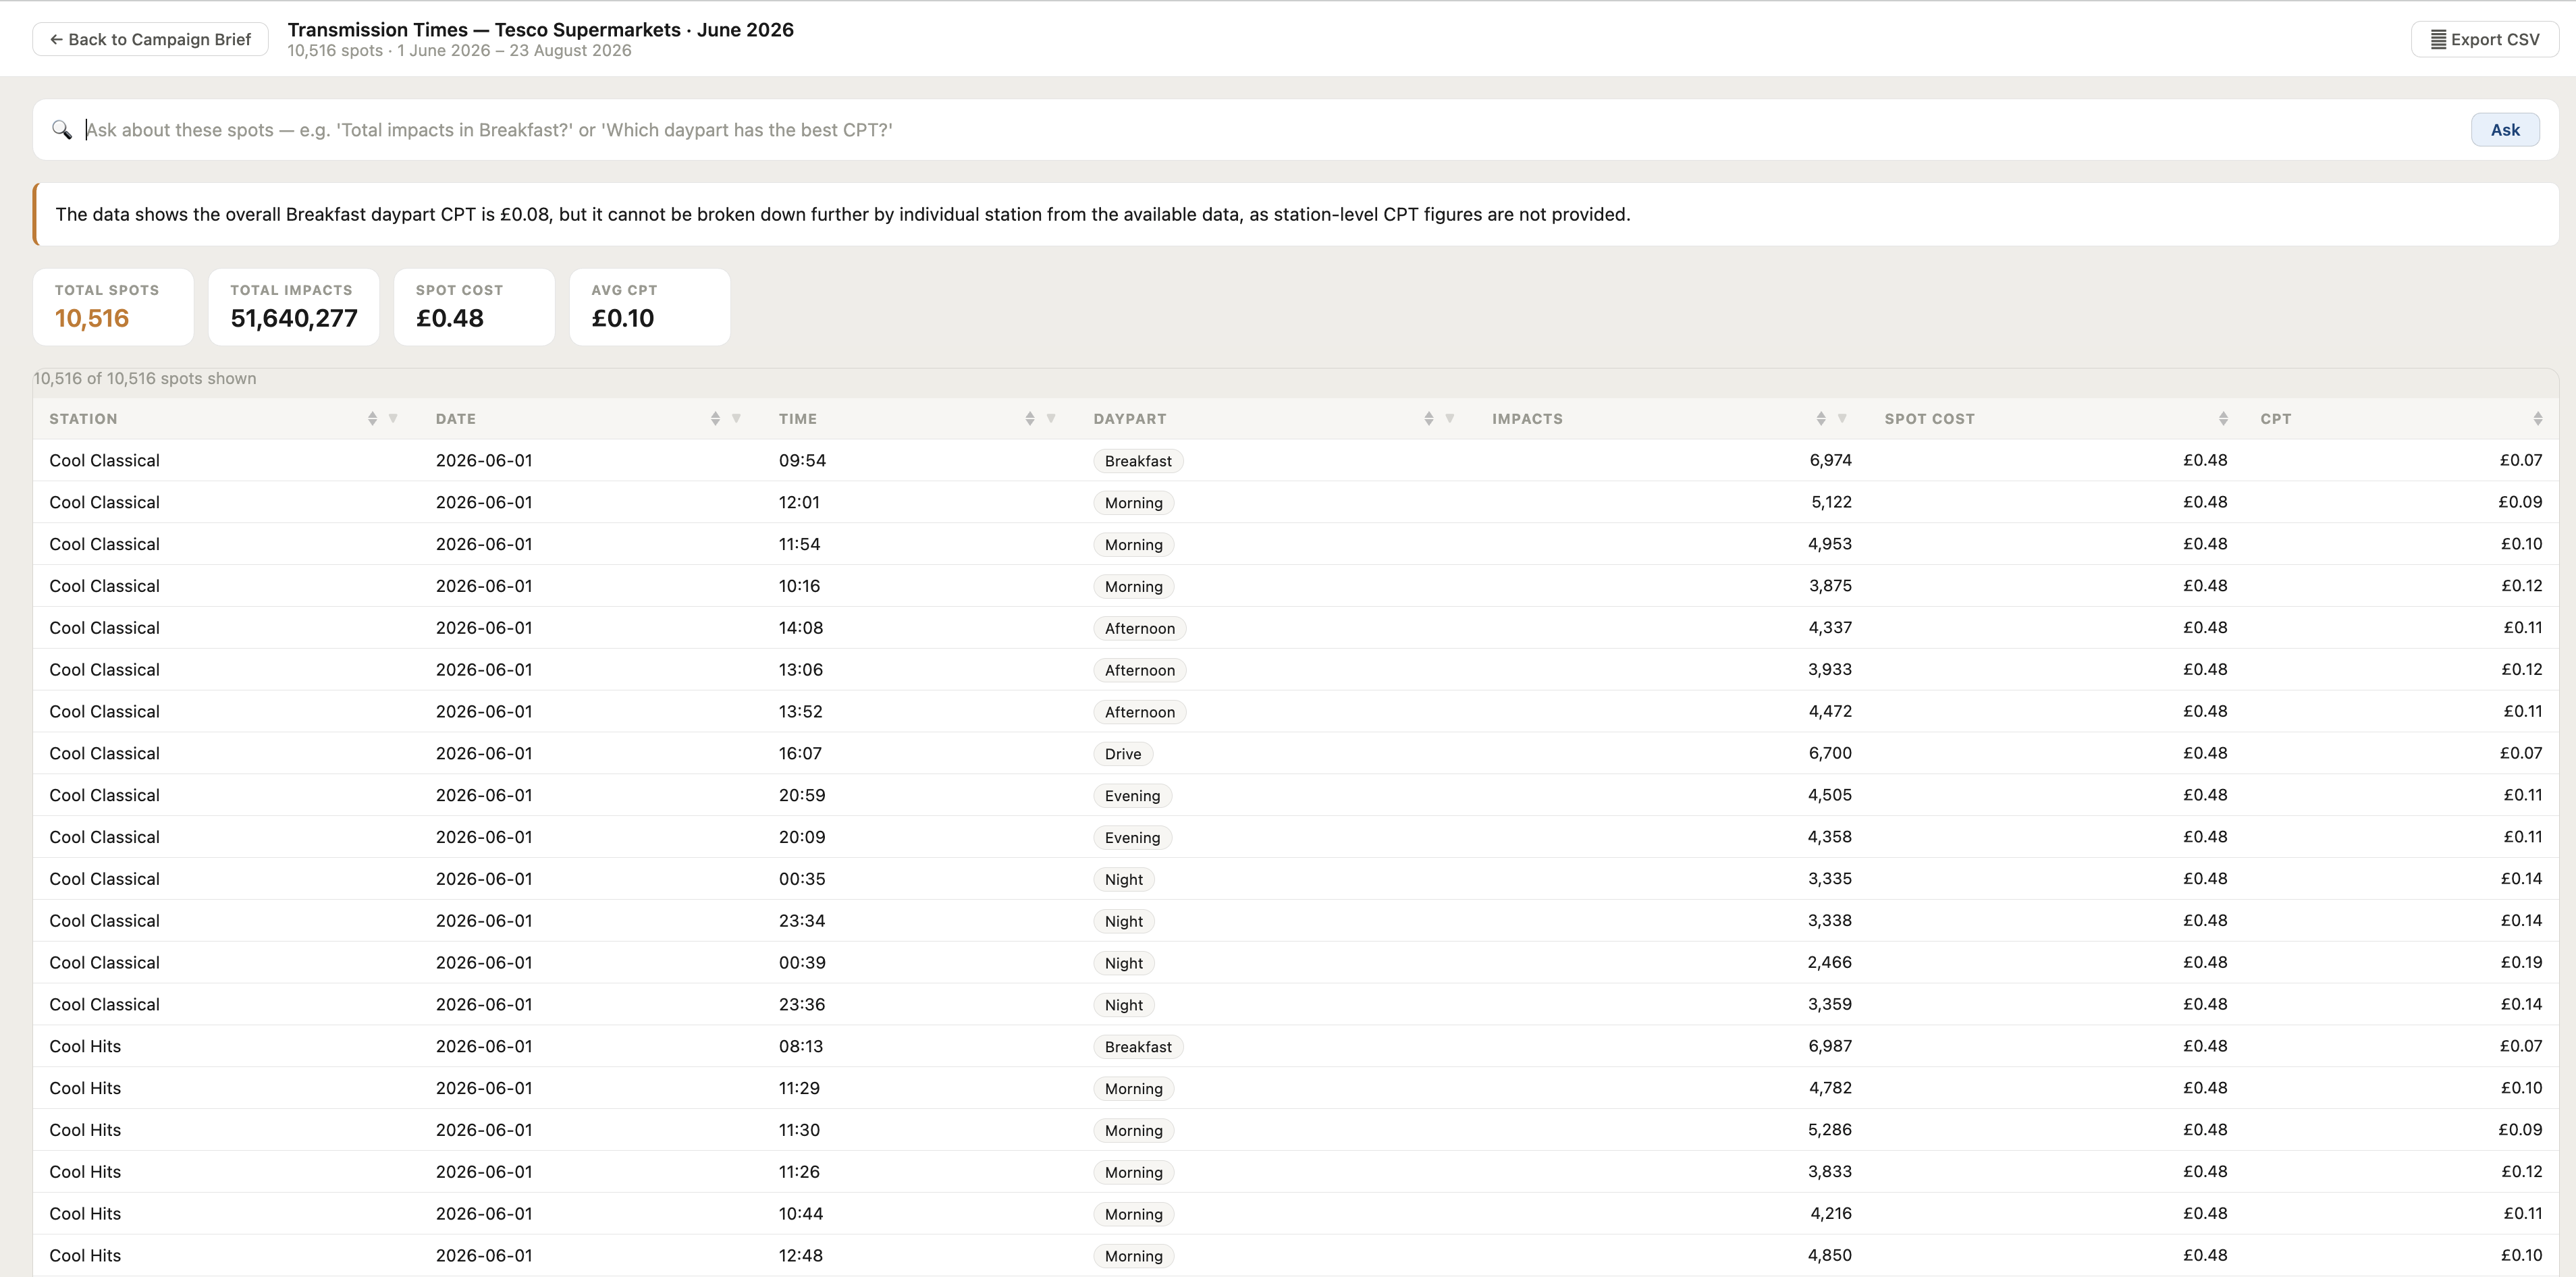Image resolution: width=2576 pixels, height=1277 pixels.
Task: Click the impacts value 6,974
Action: click(x=1830, y=460)
